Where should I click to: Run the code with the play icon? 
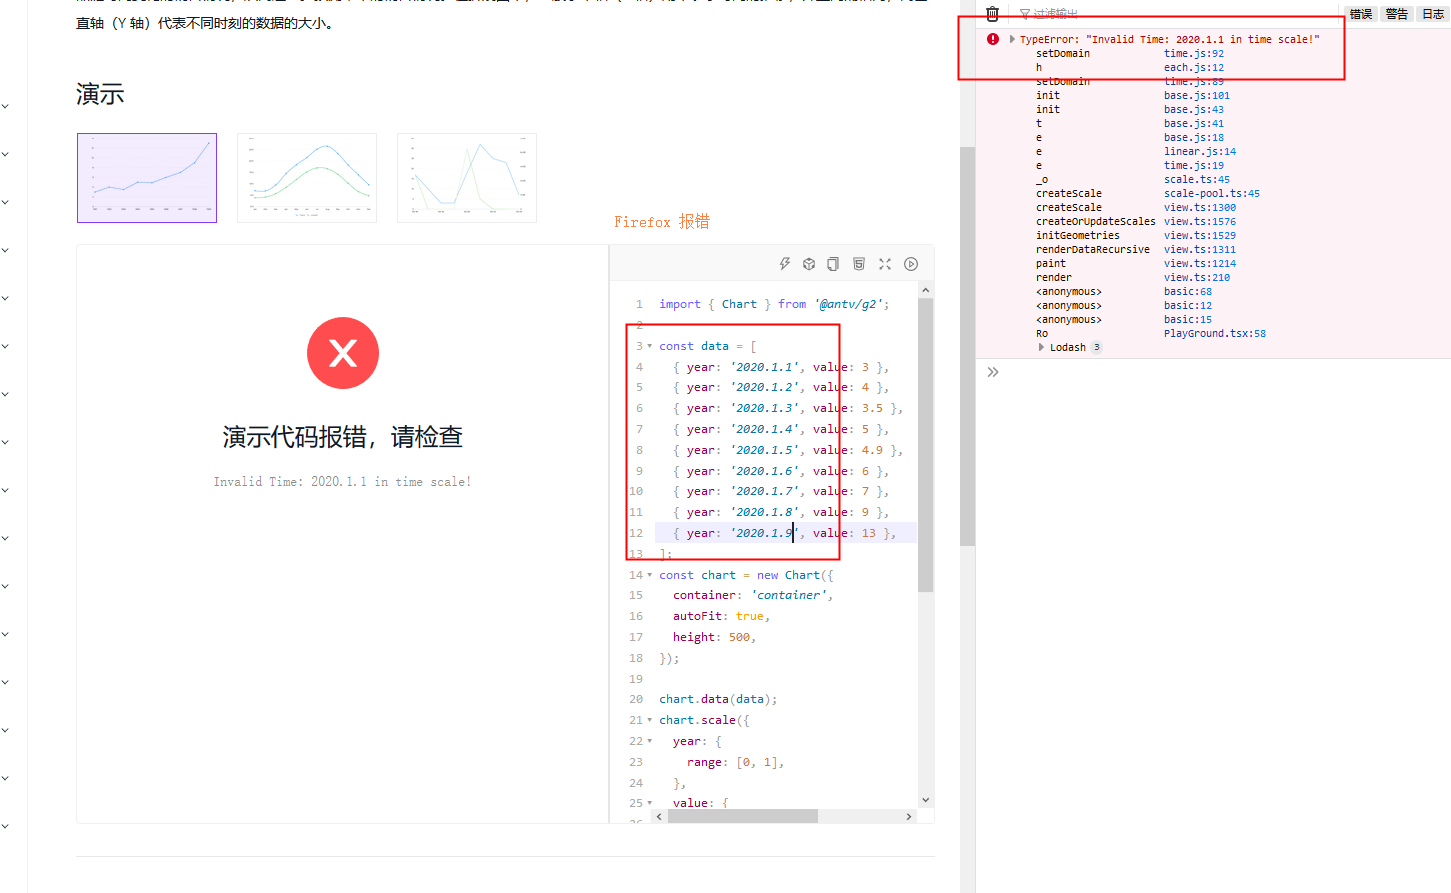[x=911, y=264]
